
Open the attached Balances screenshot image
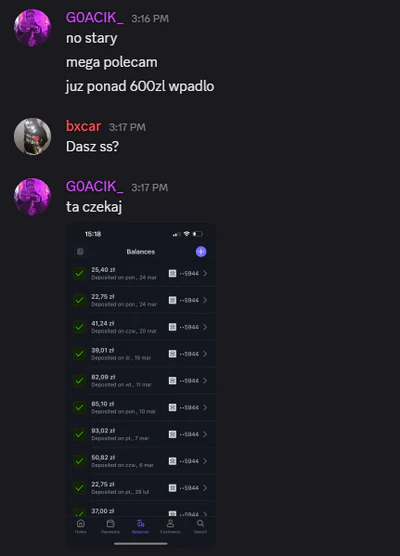[141, 385]
